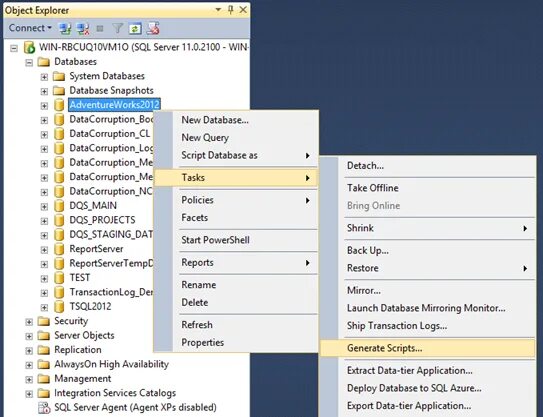Open the Policies submenu
Image resolution: width=543 pixels, height=417 pixels.
point(236,200)
